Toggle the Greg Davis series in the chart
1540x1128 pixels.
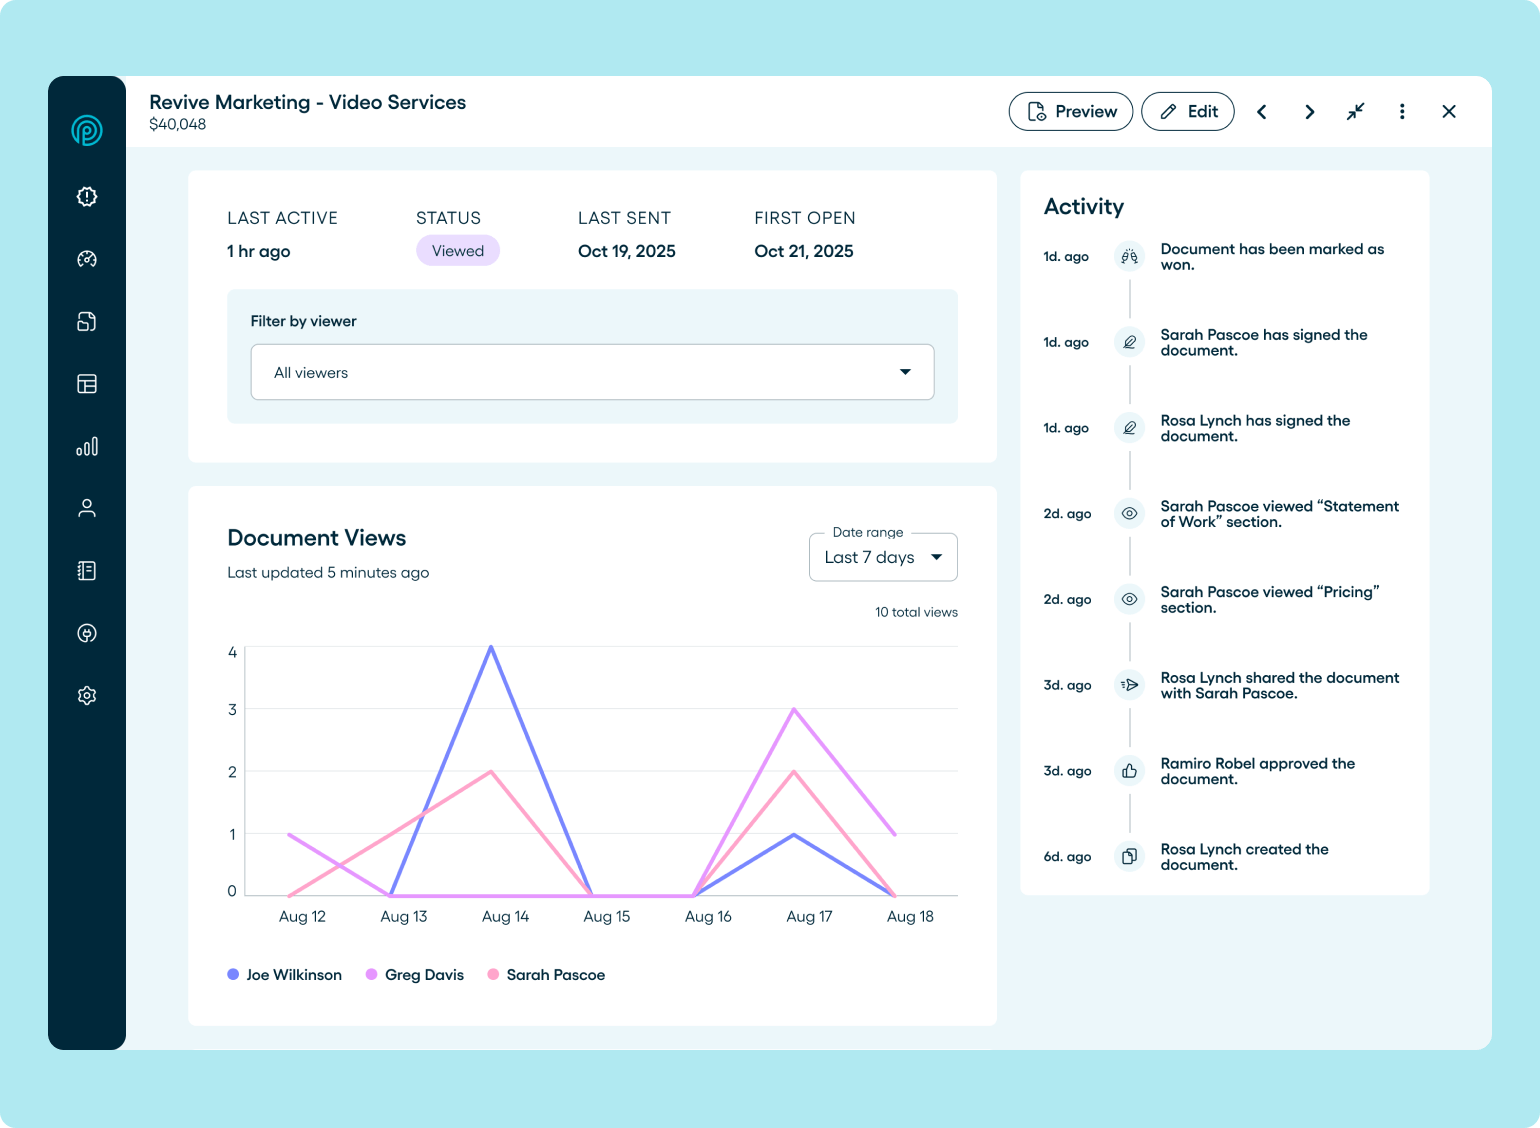pyautogui.click(x=414, y=974)
